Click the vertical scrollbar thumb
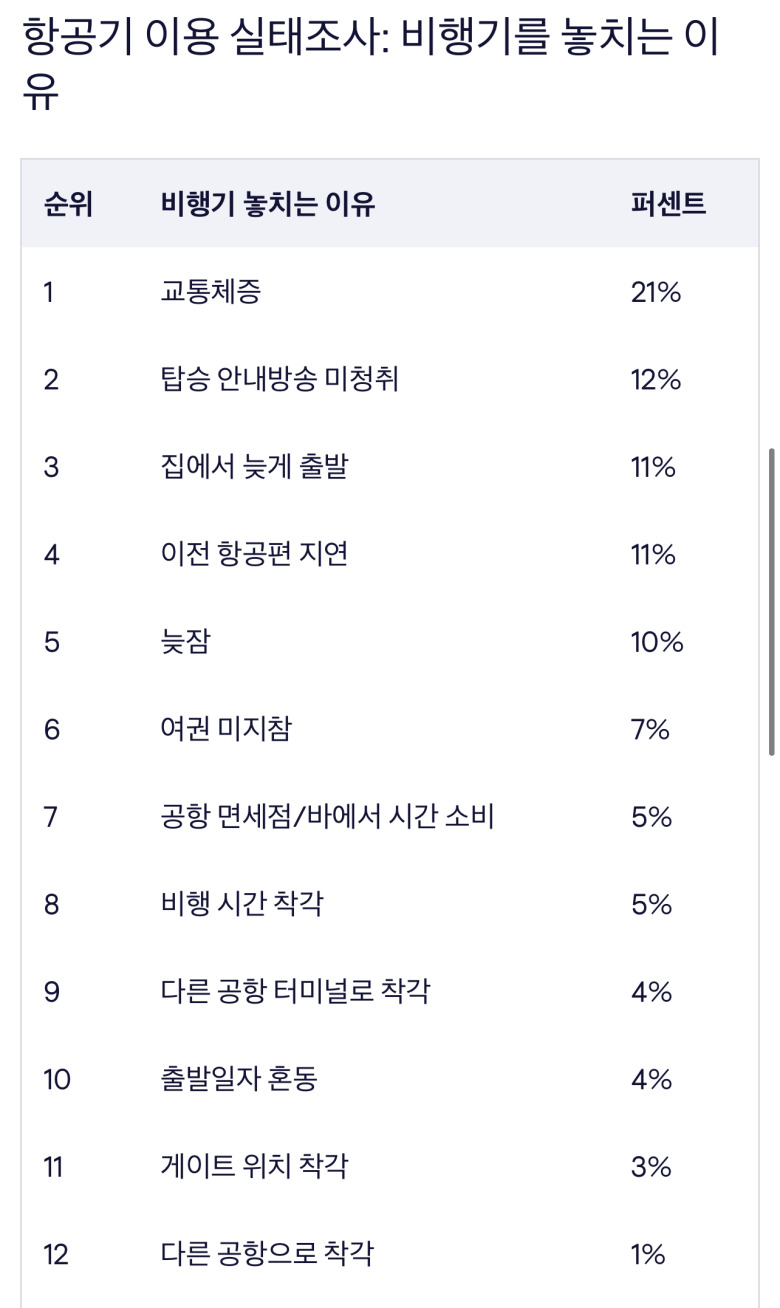Screen dimensions: 780x1308 (771, 601)
